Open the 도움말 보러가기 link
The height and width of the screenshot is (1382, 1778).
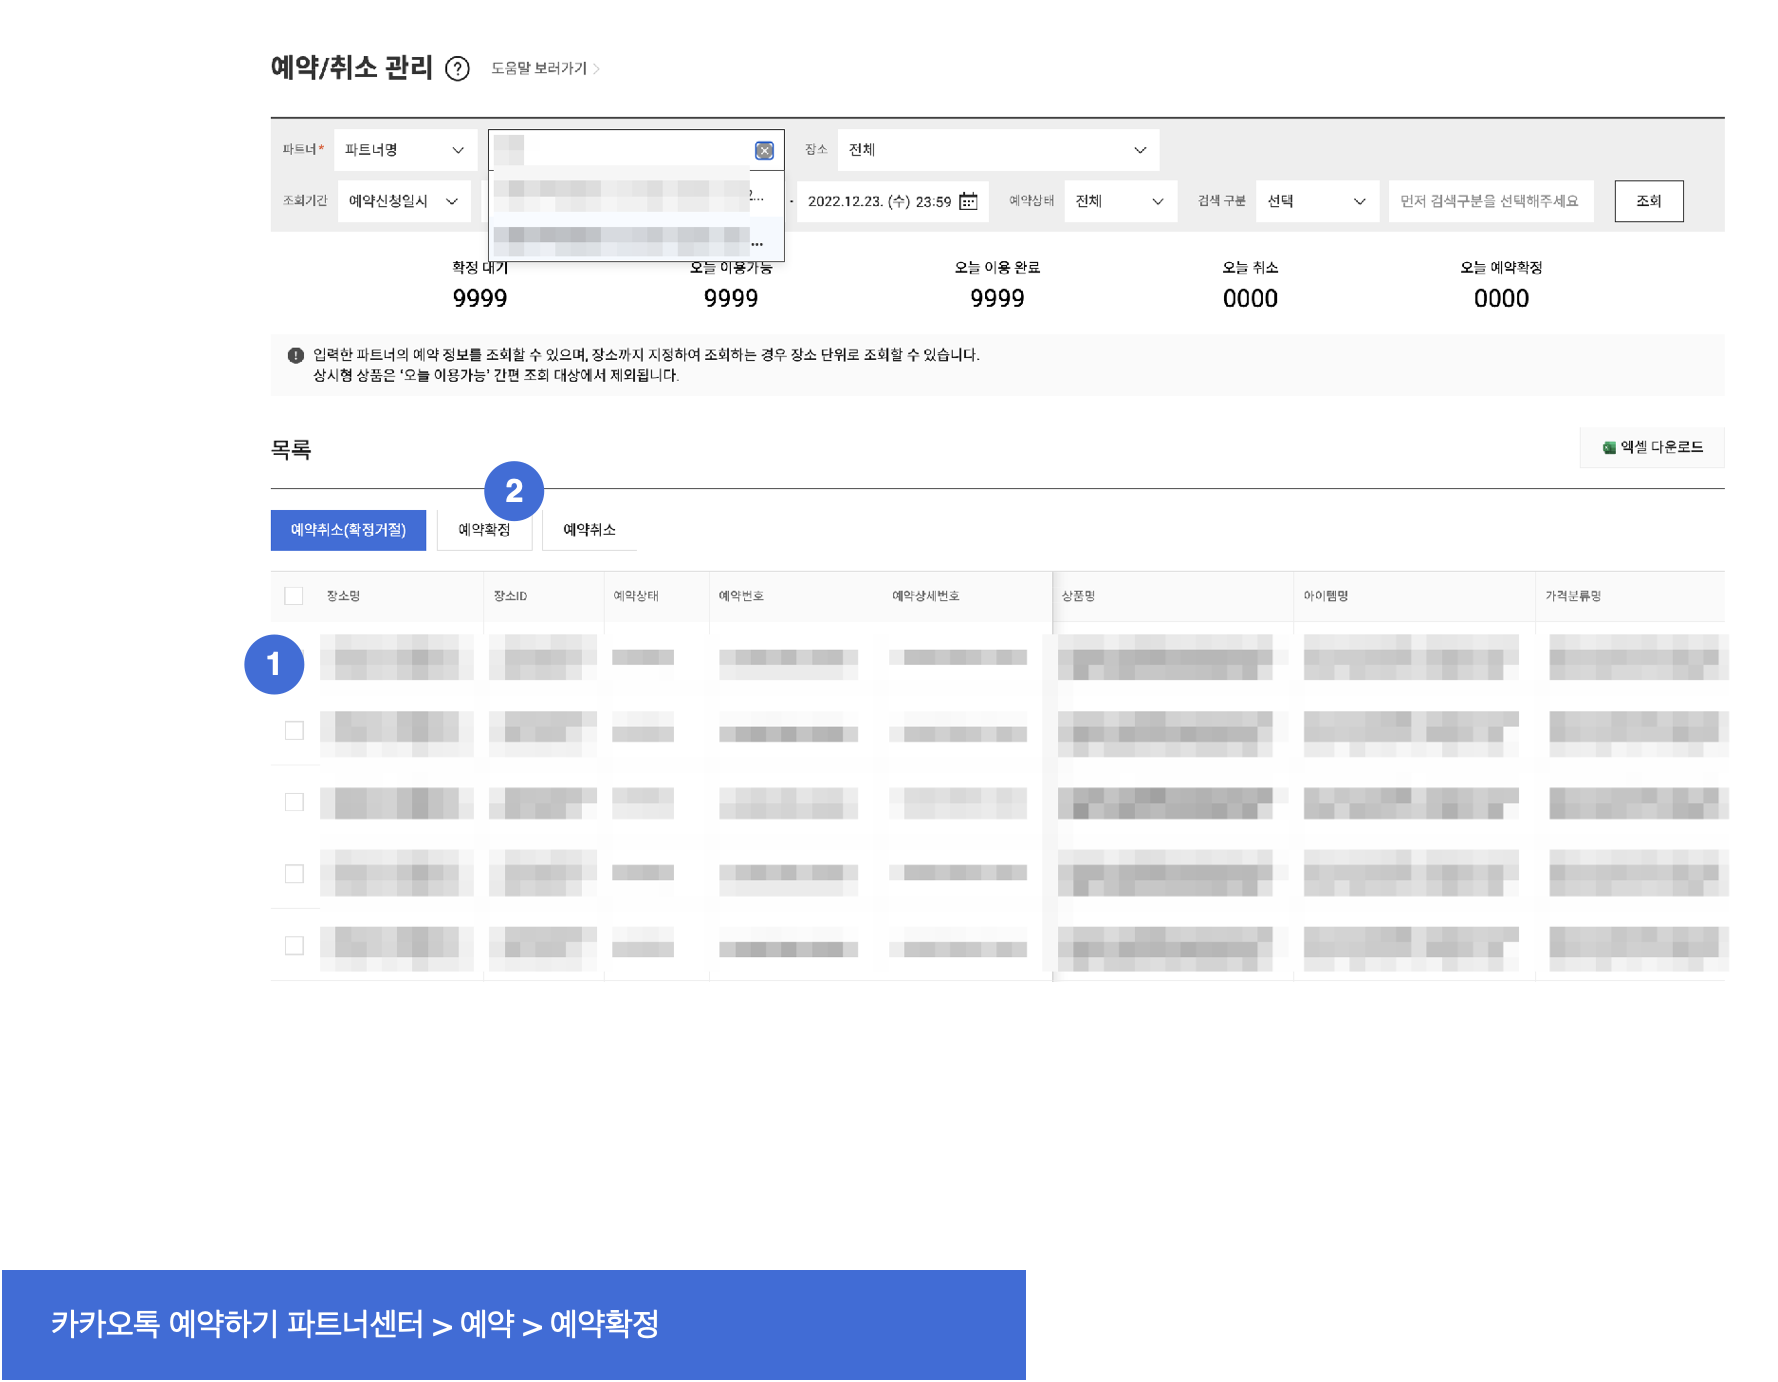(538, 69)
